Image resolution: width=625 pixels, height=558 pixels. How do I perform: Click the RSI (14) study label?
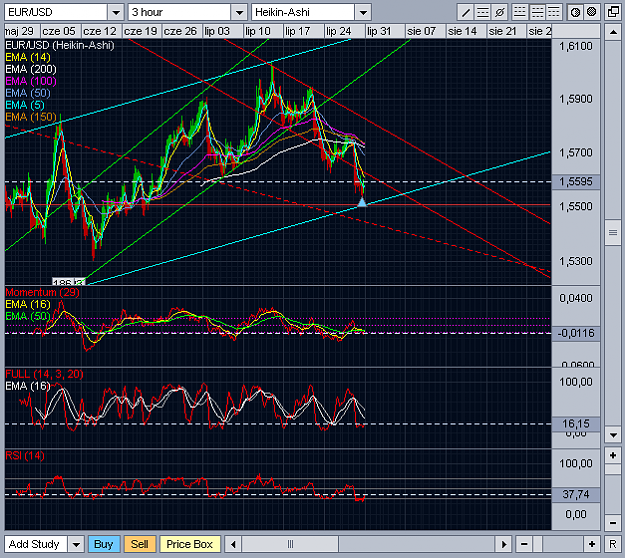tap(25, 456)
